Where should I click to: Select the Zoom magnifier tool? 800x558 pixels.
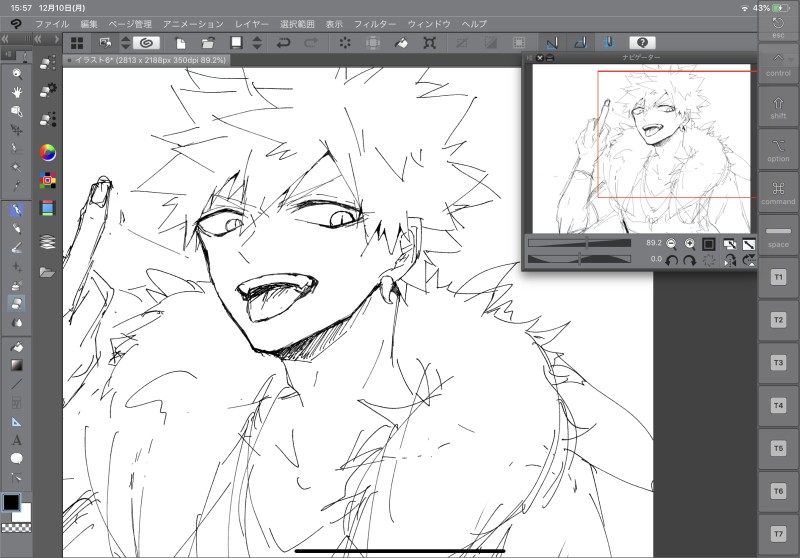click(x=17, y=74)
